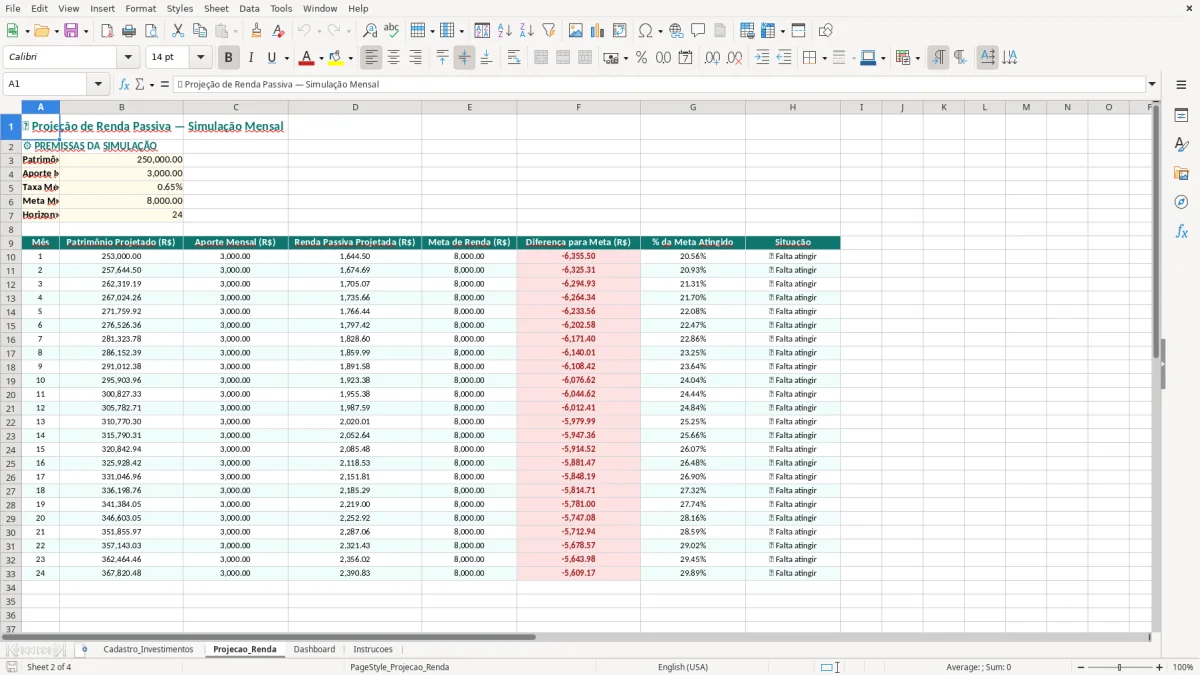This screenshot has width=1200, height=675.
Task: Click the AutoFilter funnel icon
Action: coord(548,31)
